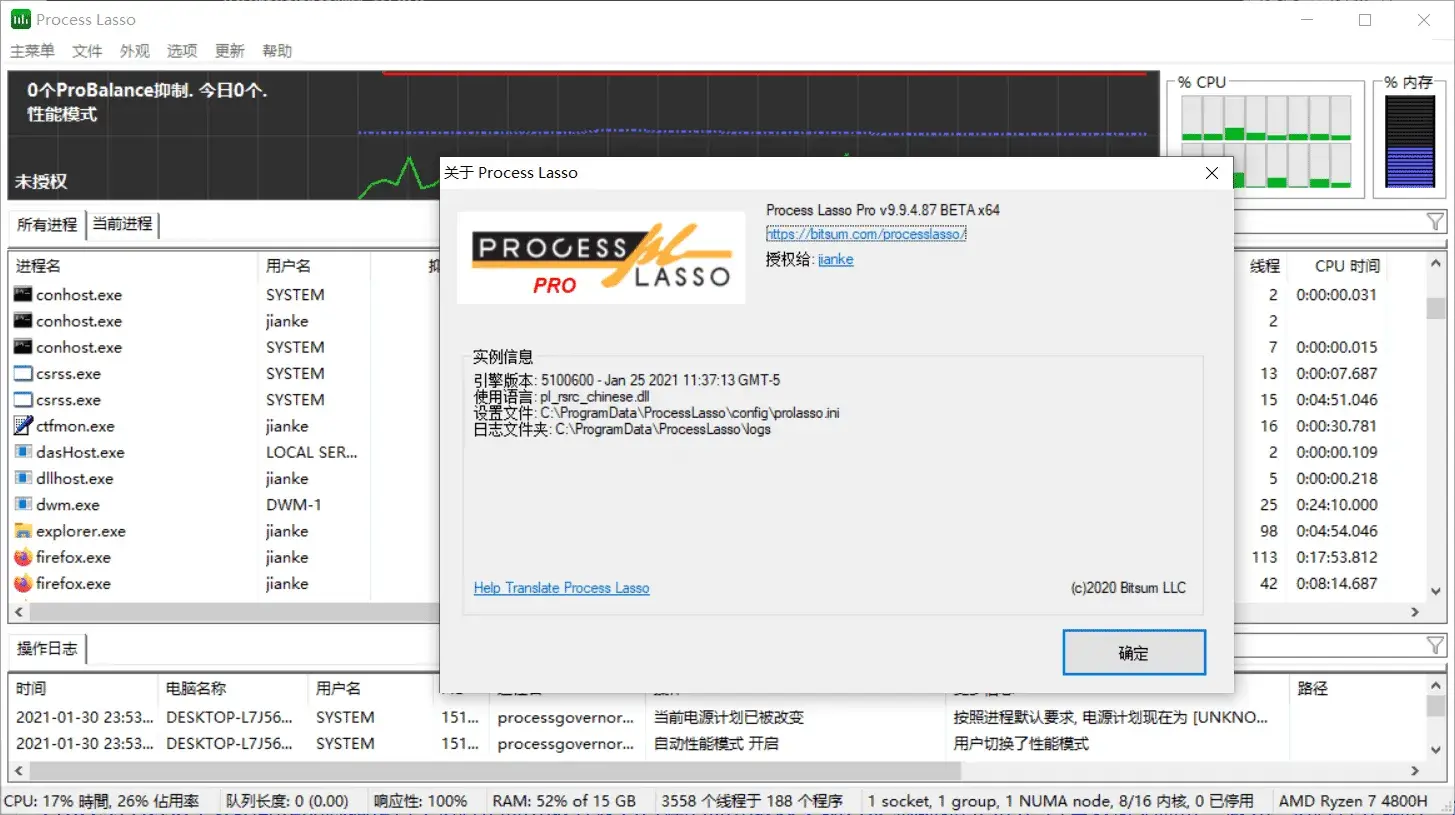Click the 队列长度: 0 (0.00) status entry
Viewport: 1455px width, 815px height.
pos(287,801)
